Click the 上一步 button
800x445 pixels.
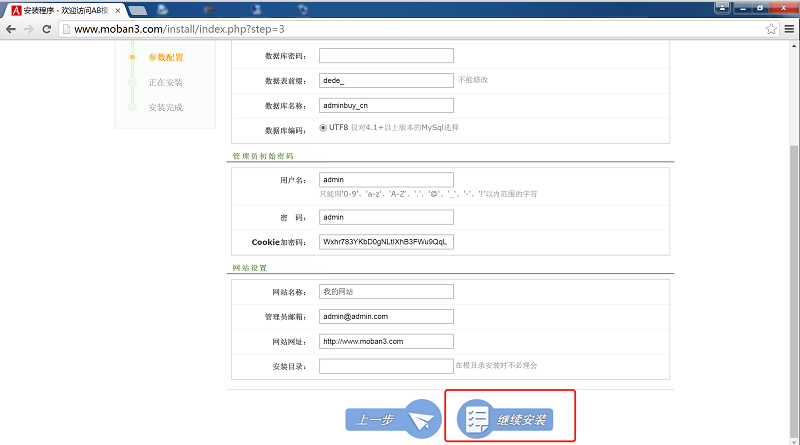point(393,419)
